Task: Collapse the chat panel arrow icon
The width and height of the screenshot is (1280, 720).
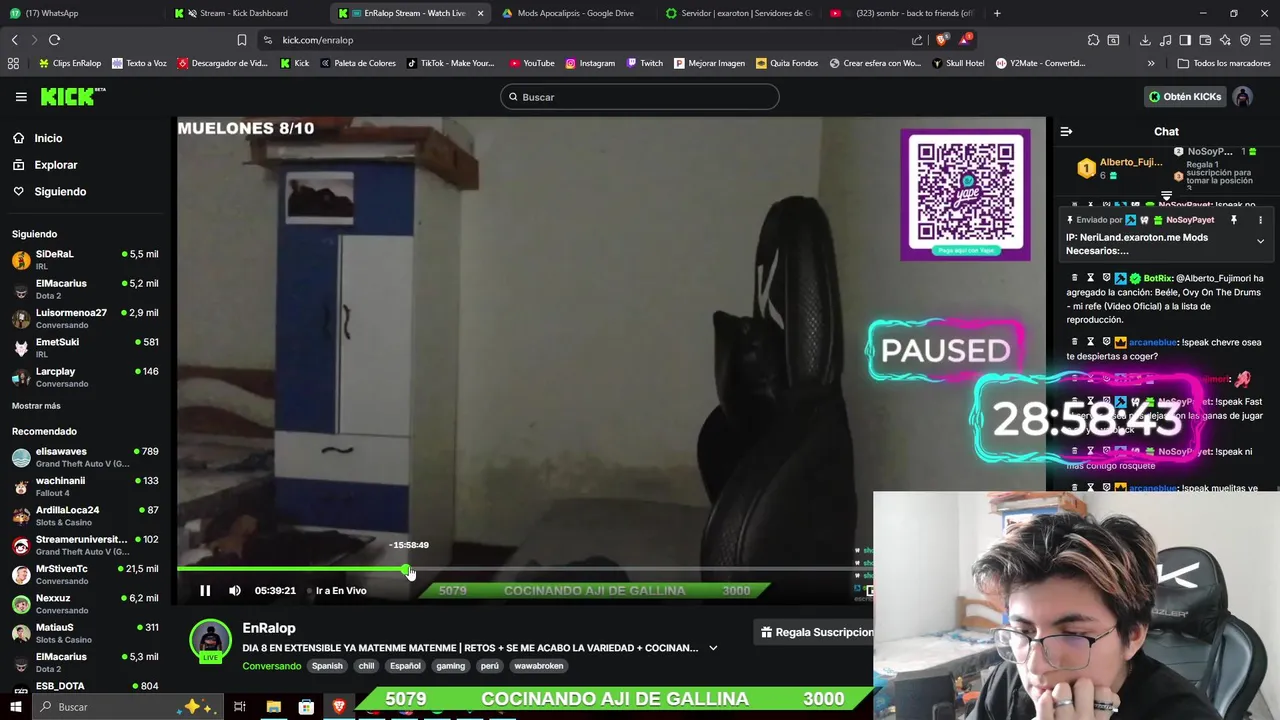Action: (x=1066, y=131)
